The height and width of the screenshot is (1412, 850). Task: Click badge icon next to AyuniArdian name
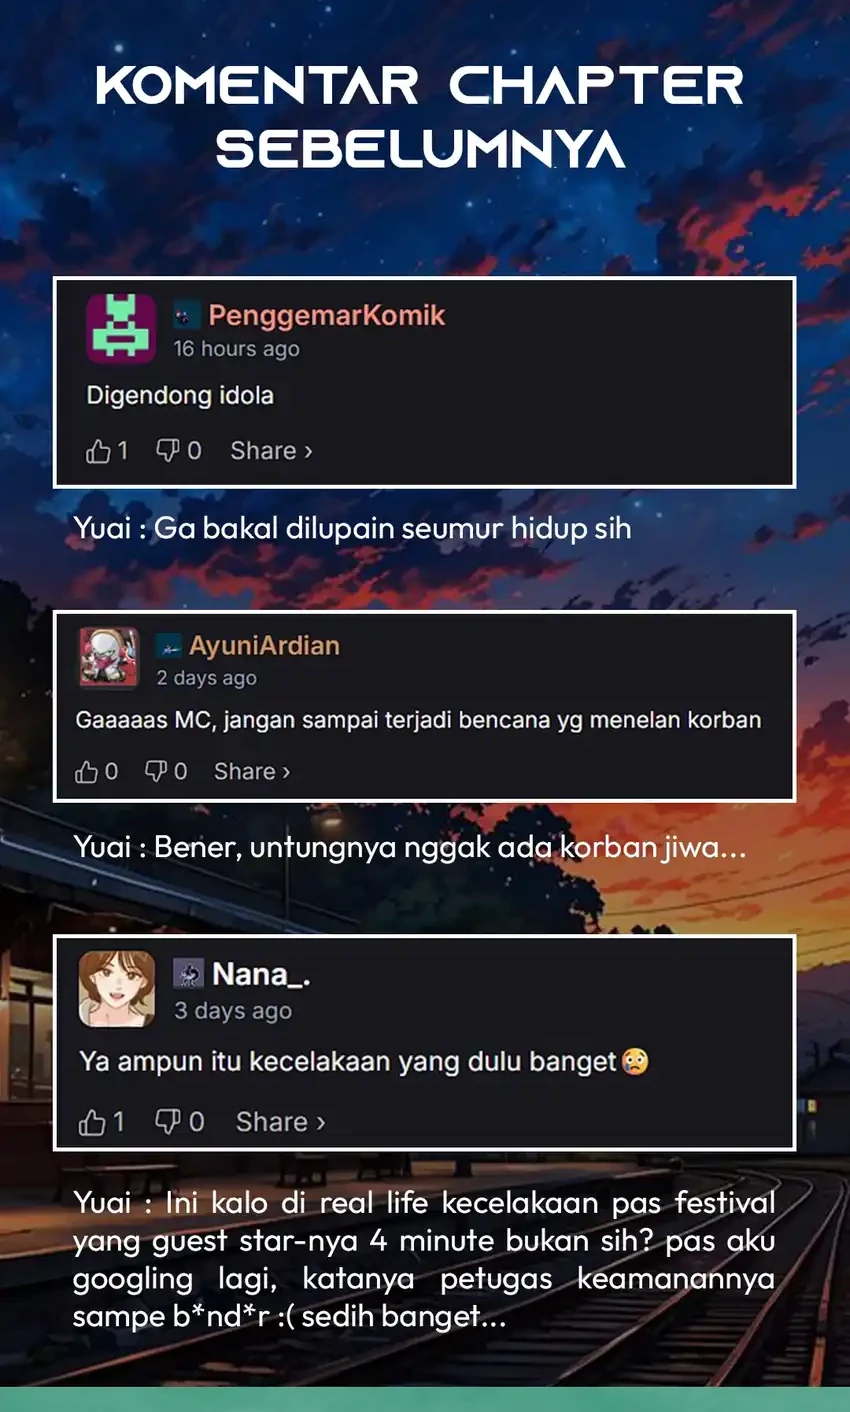point(169,647)
